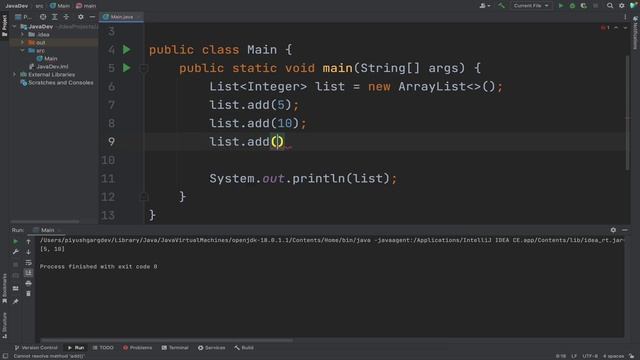Select the Main.java editor tab
Viewport: 640px width, 360px height.
tap(121, 17)
